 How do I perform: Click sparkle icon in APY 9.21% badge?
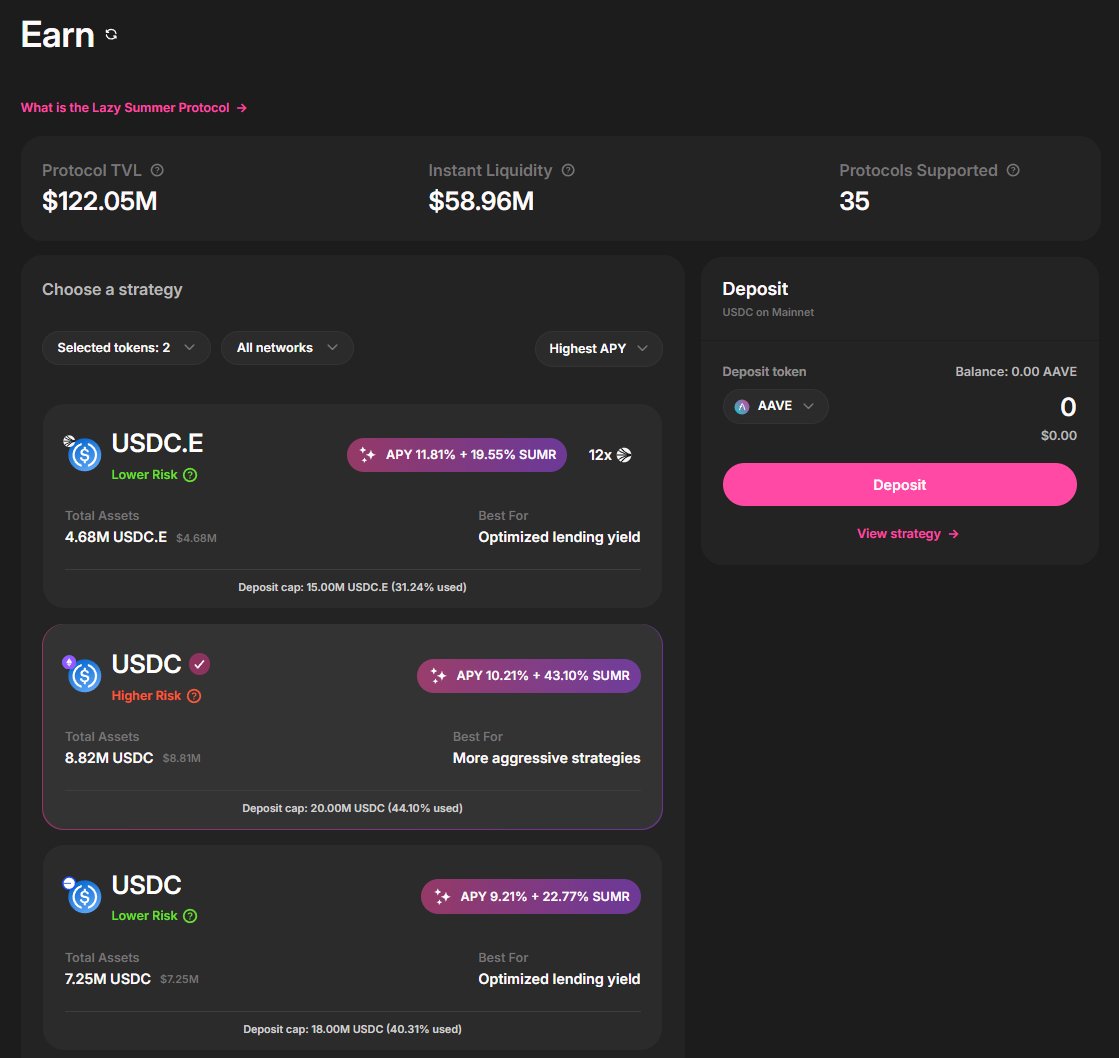pyautogui.click(x=442, y=897)
